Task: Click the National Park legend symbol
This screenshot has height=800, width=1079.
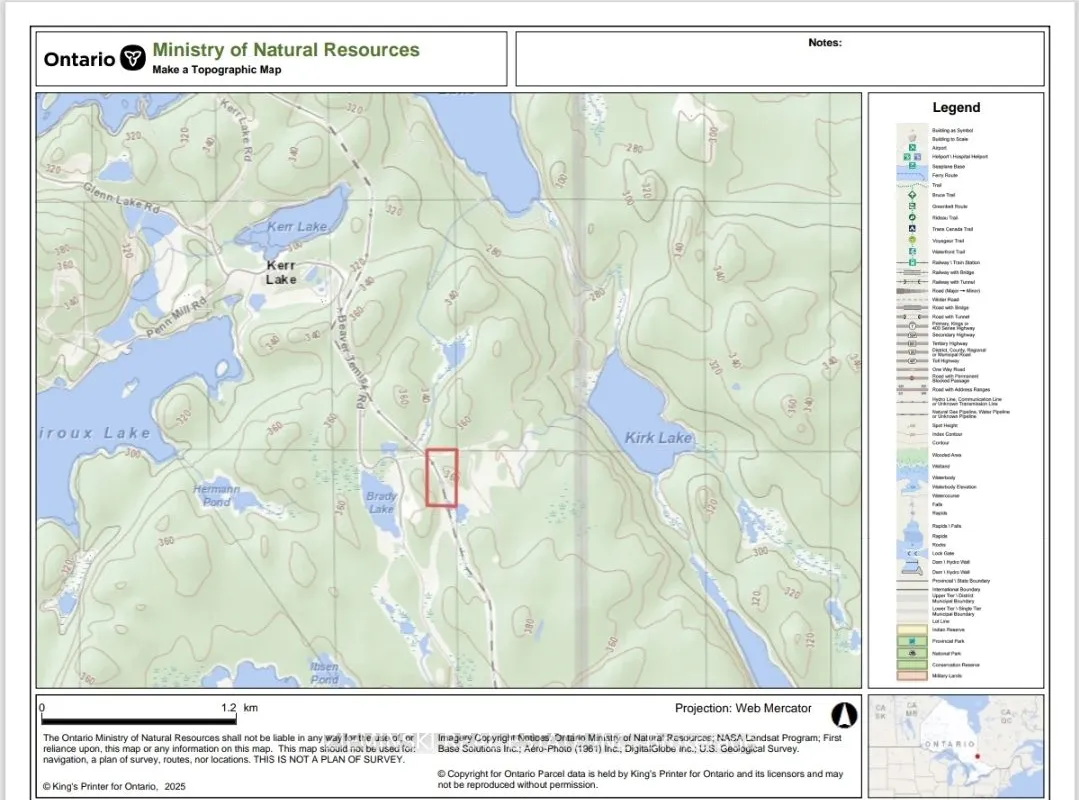Action: (x=912, y=653)
